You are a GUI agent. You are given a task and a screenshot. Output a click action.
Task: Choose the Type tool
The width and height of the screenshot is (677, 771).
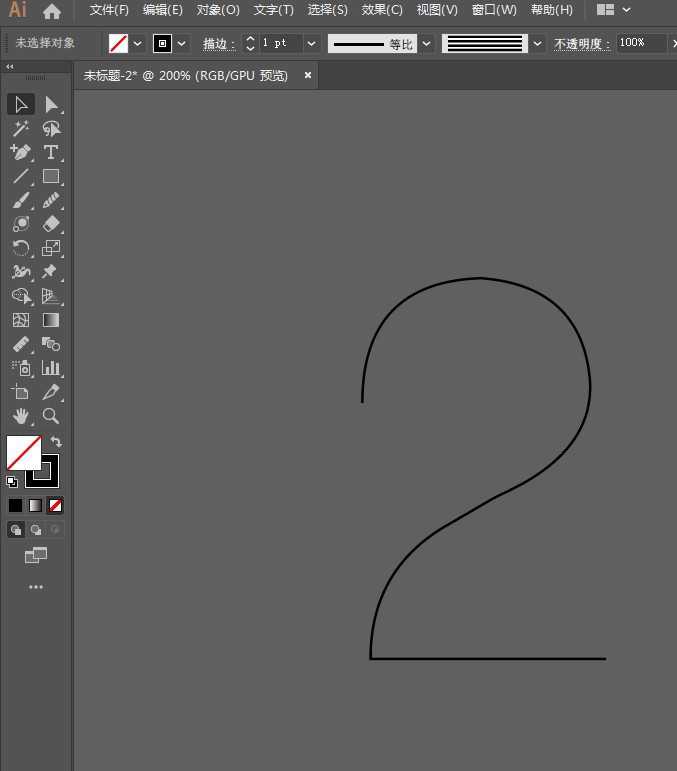[x=50, y=152]
